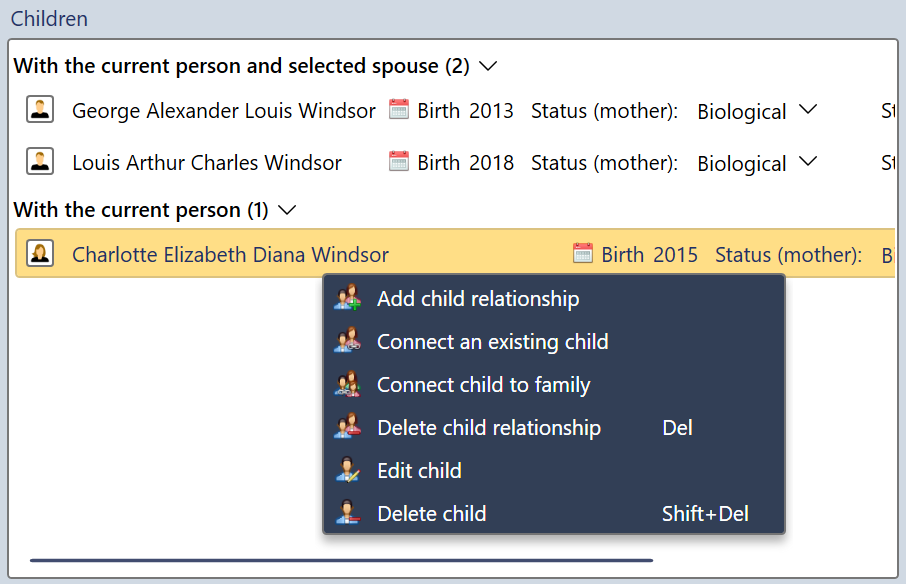
Task: Click Louis Arthur Charles Windsor's portrait icon
Action: pyautogui.click(x=40, y=162)
